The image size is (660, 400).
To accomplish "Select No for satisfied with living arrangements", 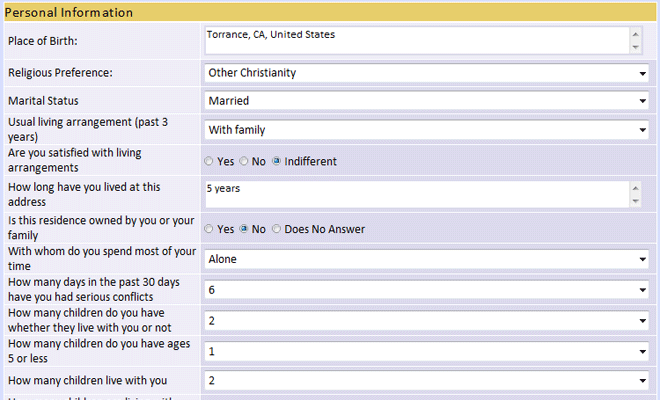I will [243, 161].
